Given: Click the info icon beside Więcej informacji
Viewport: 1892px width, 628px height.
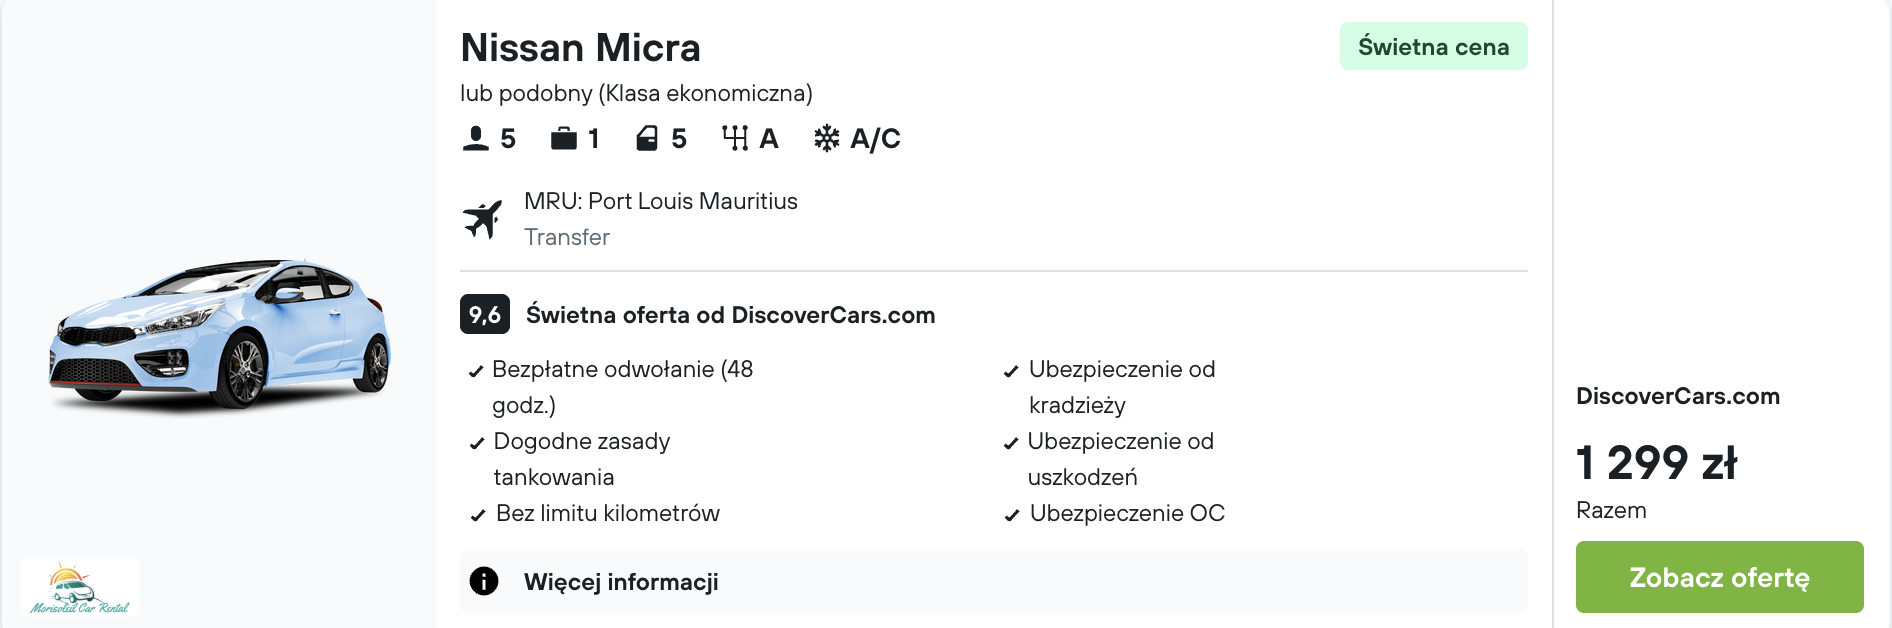Looking at the screenshot, I should pos(484,581).
